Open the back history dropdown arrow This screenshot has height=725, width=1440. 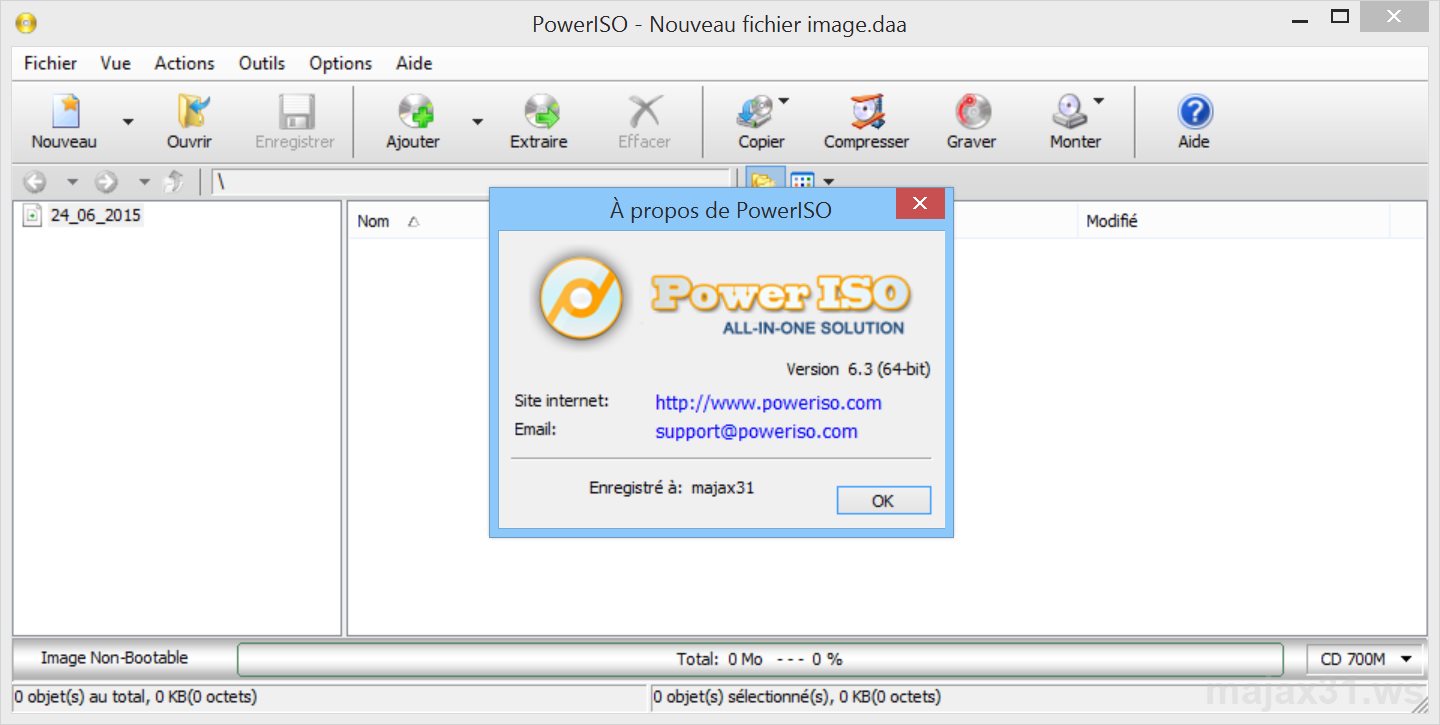coord(72,182)
